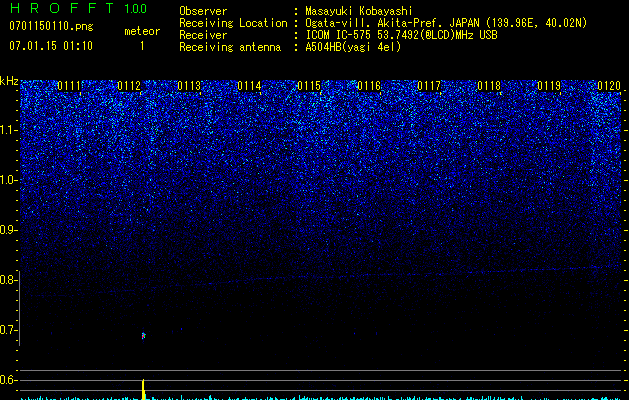Viewport: 629px width, 400px height.
Task: Click the 0.9 kHz axis label
Action: pos(7,230)
